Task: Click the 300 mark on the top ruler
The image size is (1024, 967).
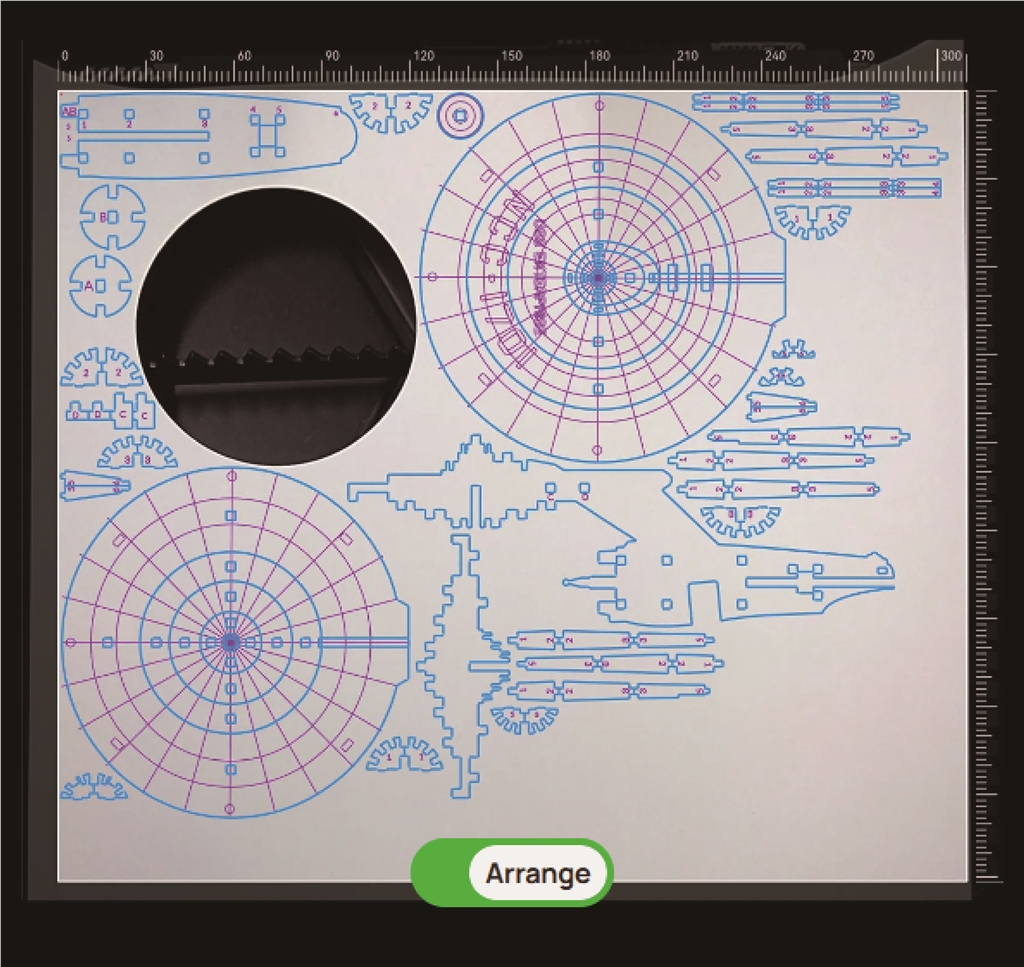Action: coord(951,57)
